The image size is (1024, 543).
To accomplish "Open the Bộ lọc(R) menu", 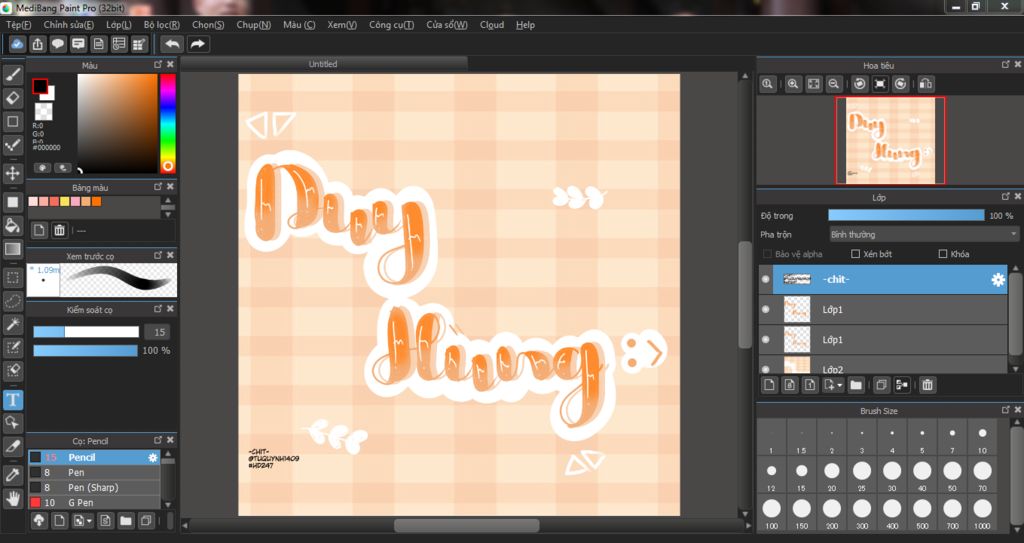I will (x=162, y=25).
